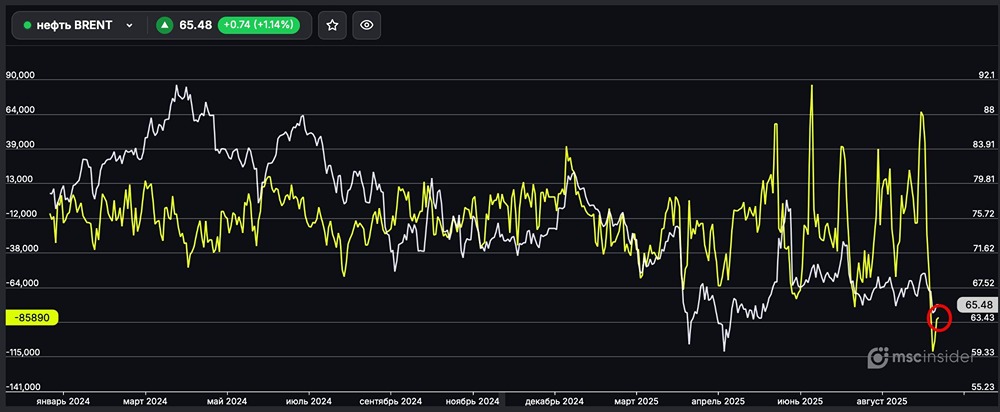This screenshot has width=1000, height=412.
Task: Click the star favorite icon
Action: 332,25
